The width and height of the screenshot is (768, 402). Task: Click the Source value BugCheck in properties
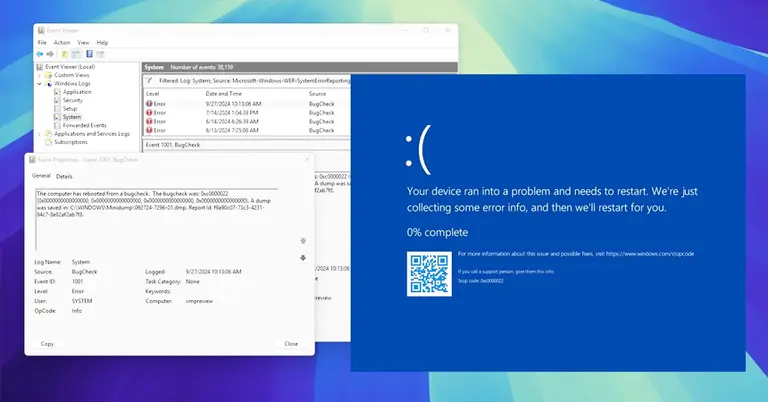[x=85, y=272]
